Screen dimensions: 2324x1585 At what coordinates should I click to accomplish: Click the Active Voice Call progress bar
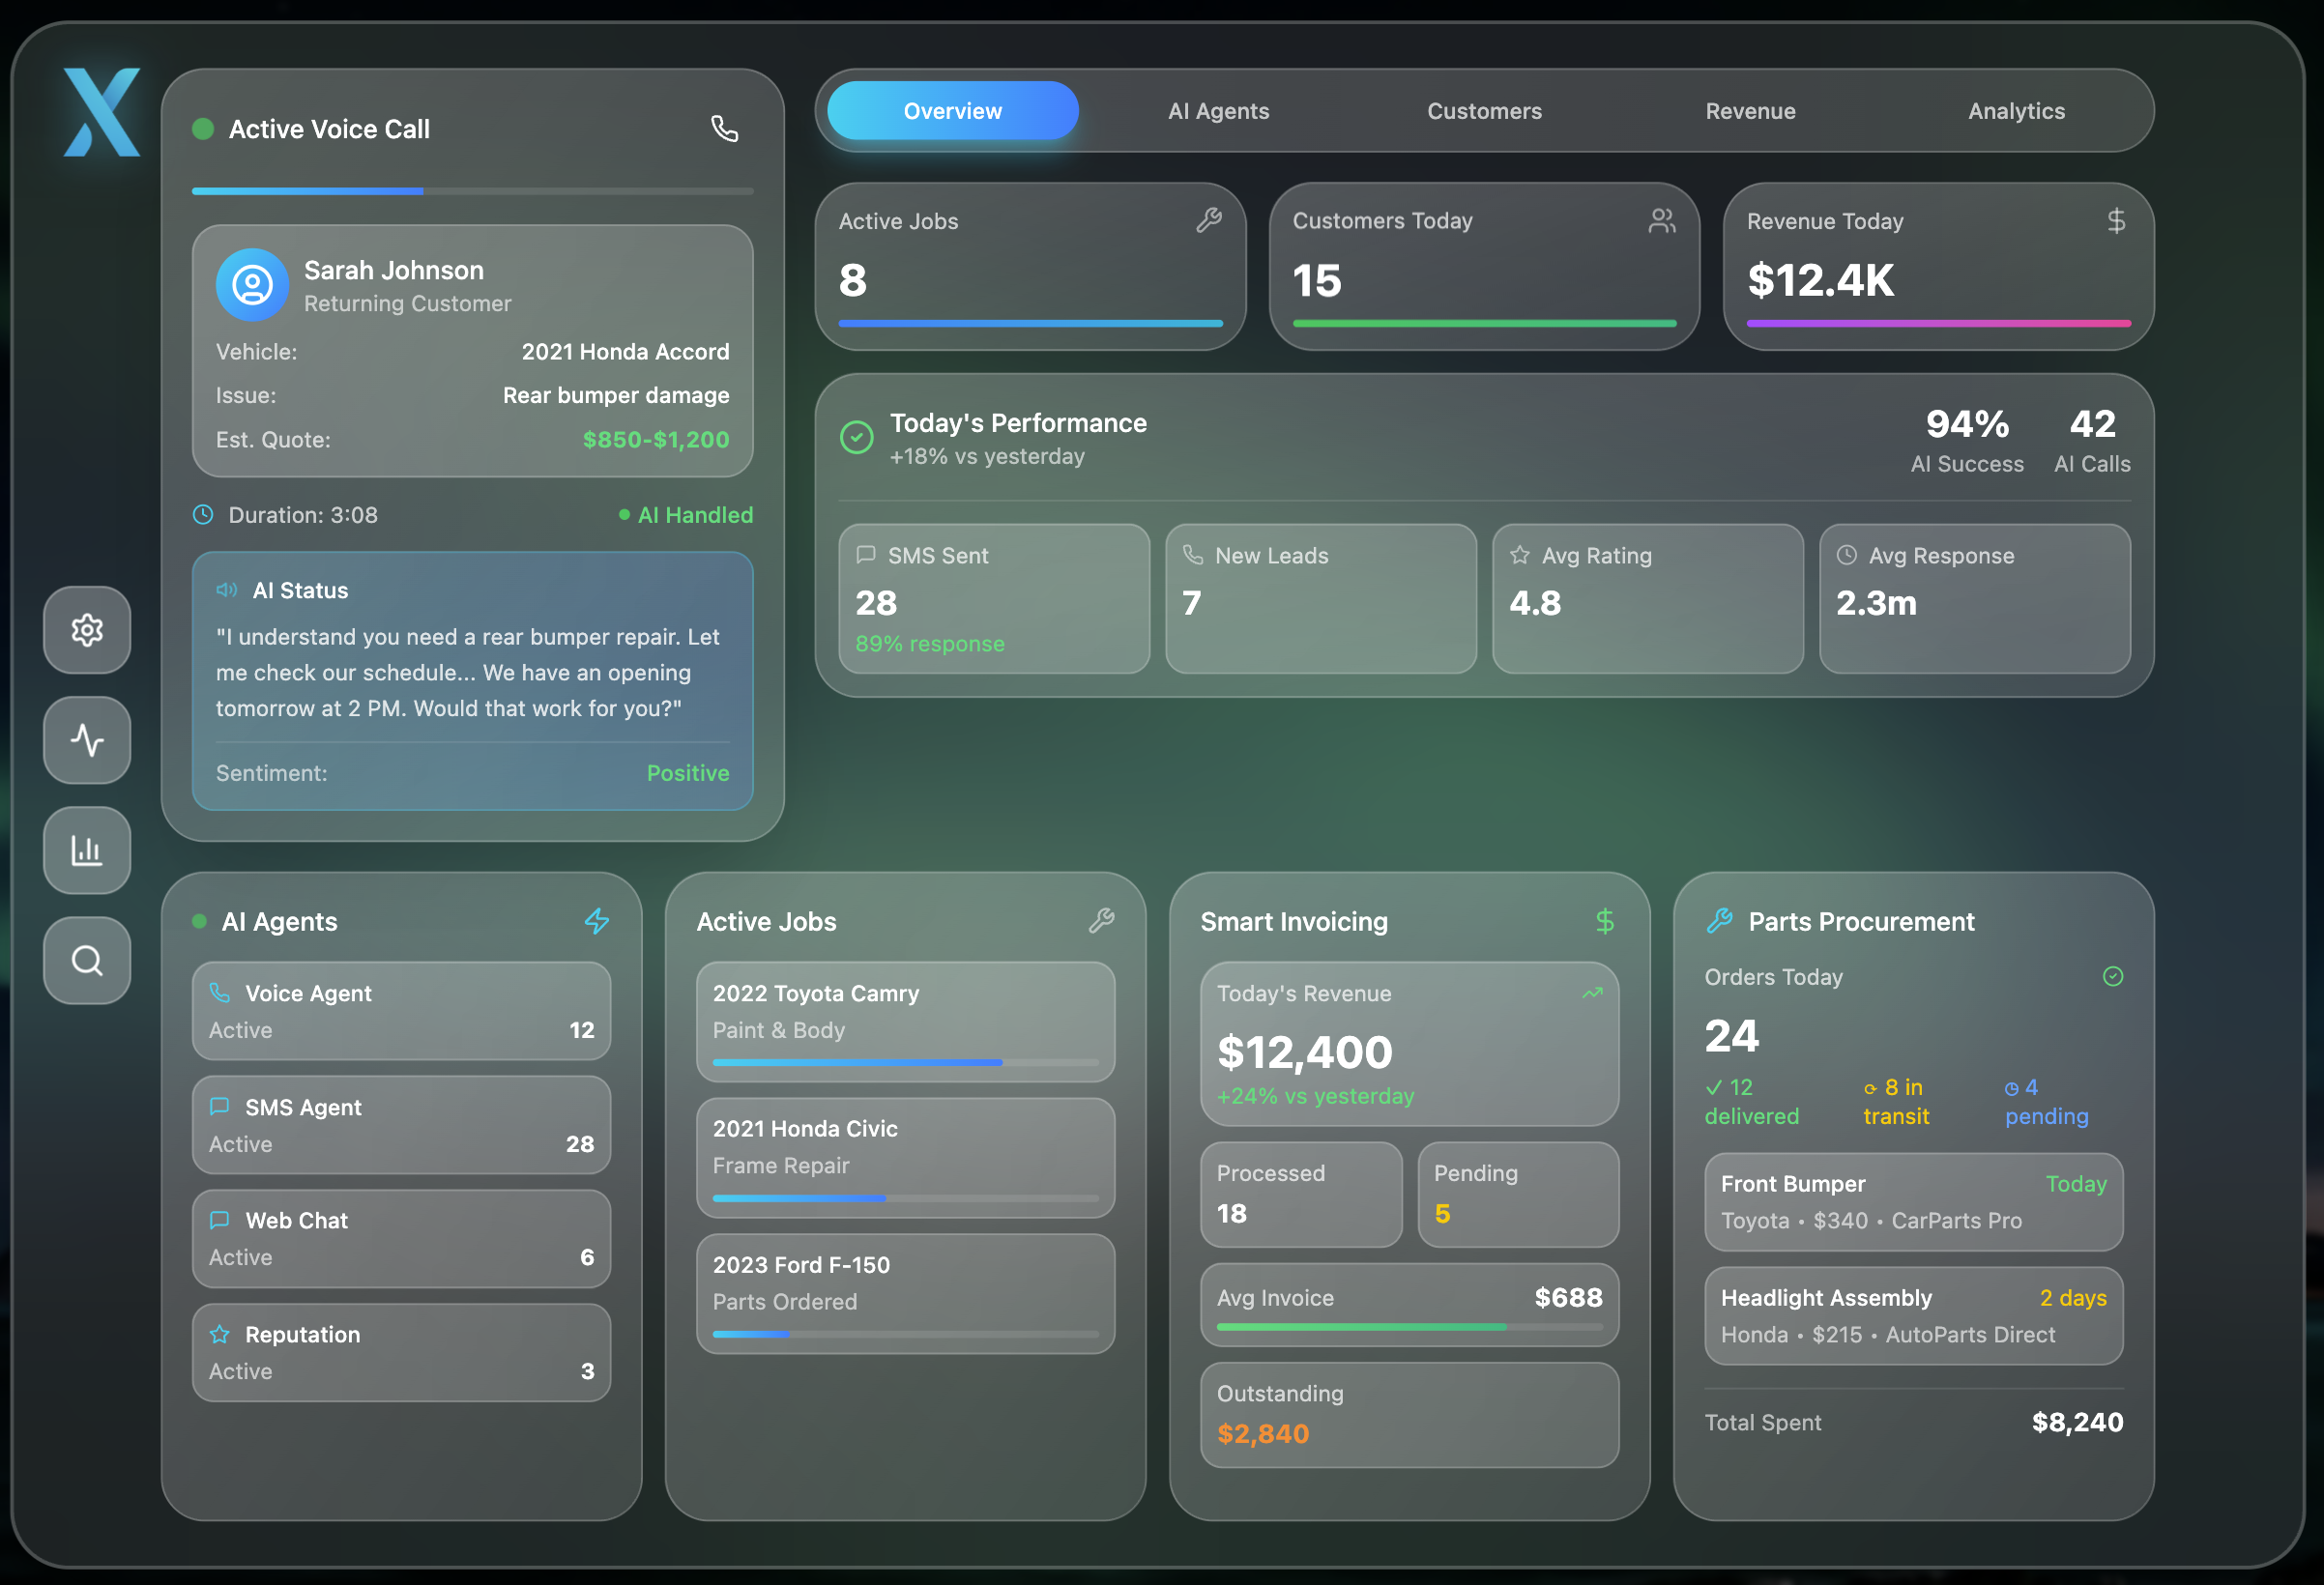pos(472,191)
